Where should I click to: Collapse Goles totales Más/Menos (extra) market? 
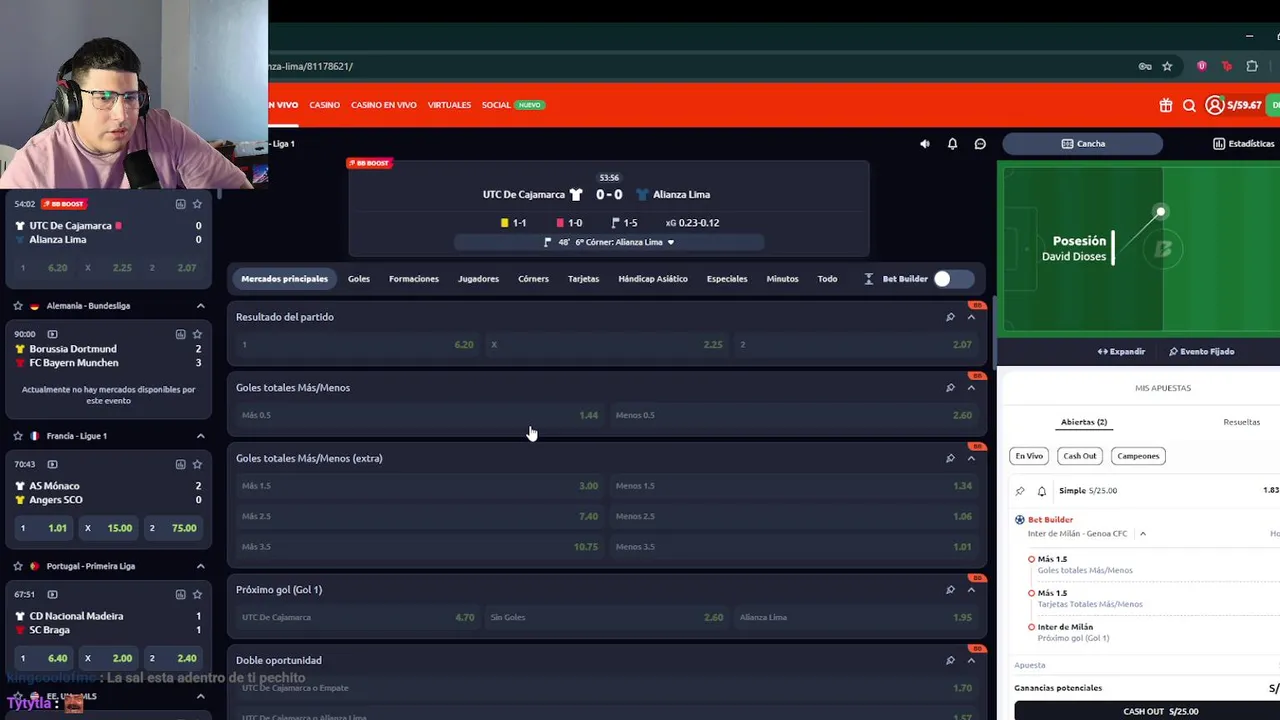pyautogui.click(x=971, y=458)
